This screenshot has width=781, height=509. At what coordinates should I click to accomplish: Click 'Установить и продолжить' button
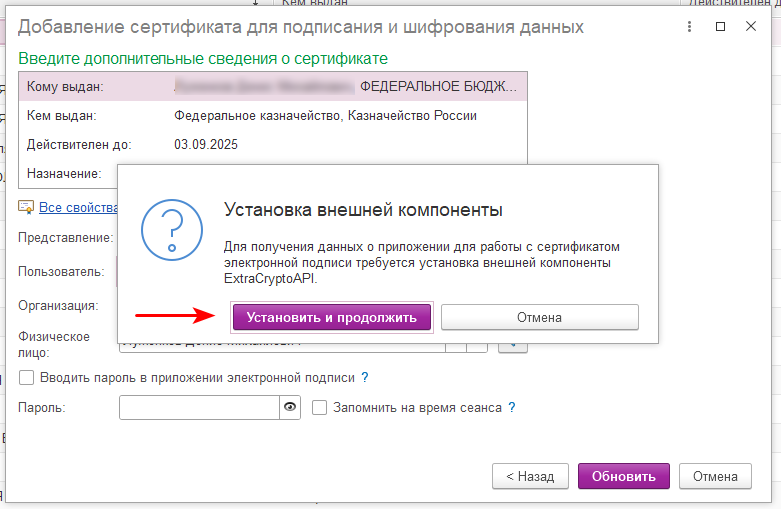coord(332,317)
